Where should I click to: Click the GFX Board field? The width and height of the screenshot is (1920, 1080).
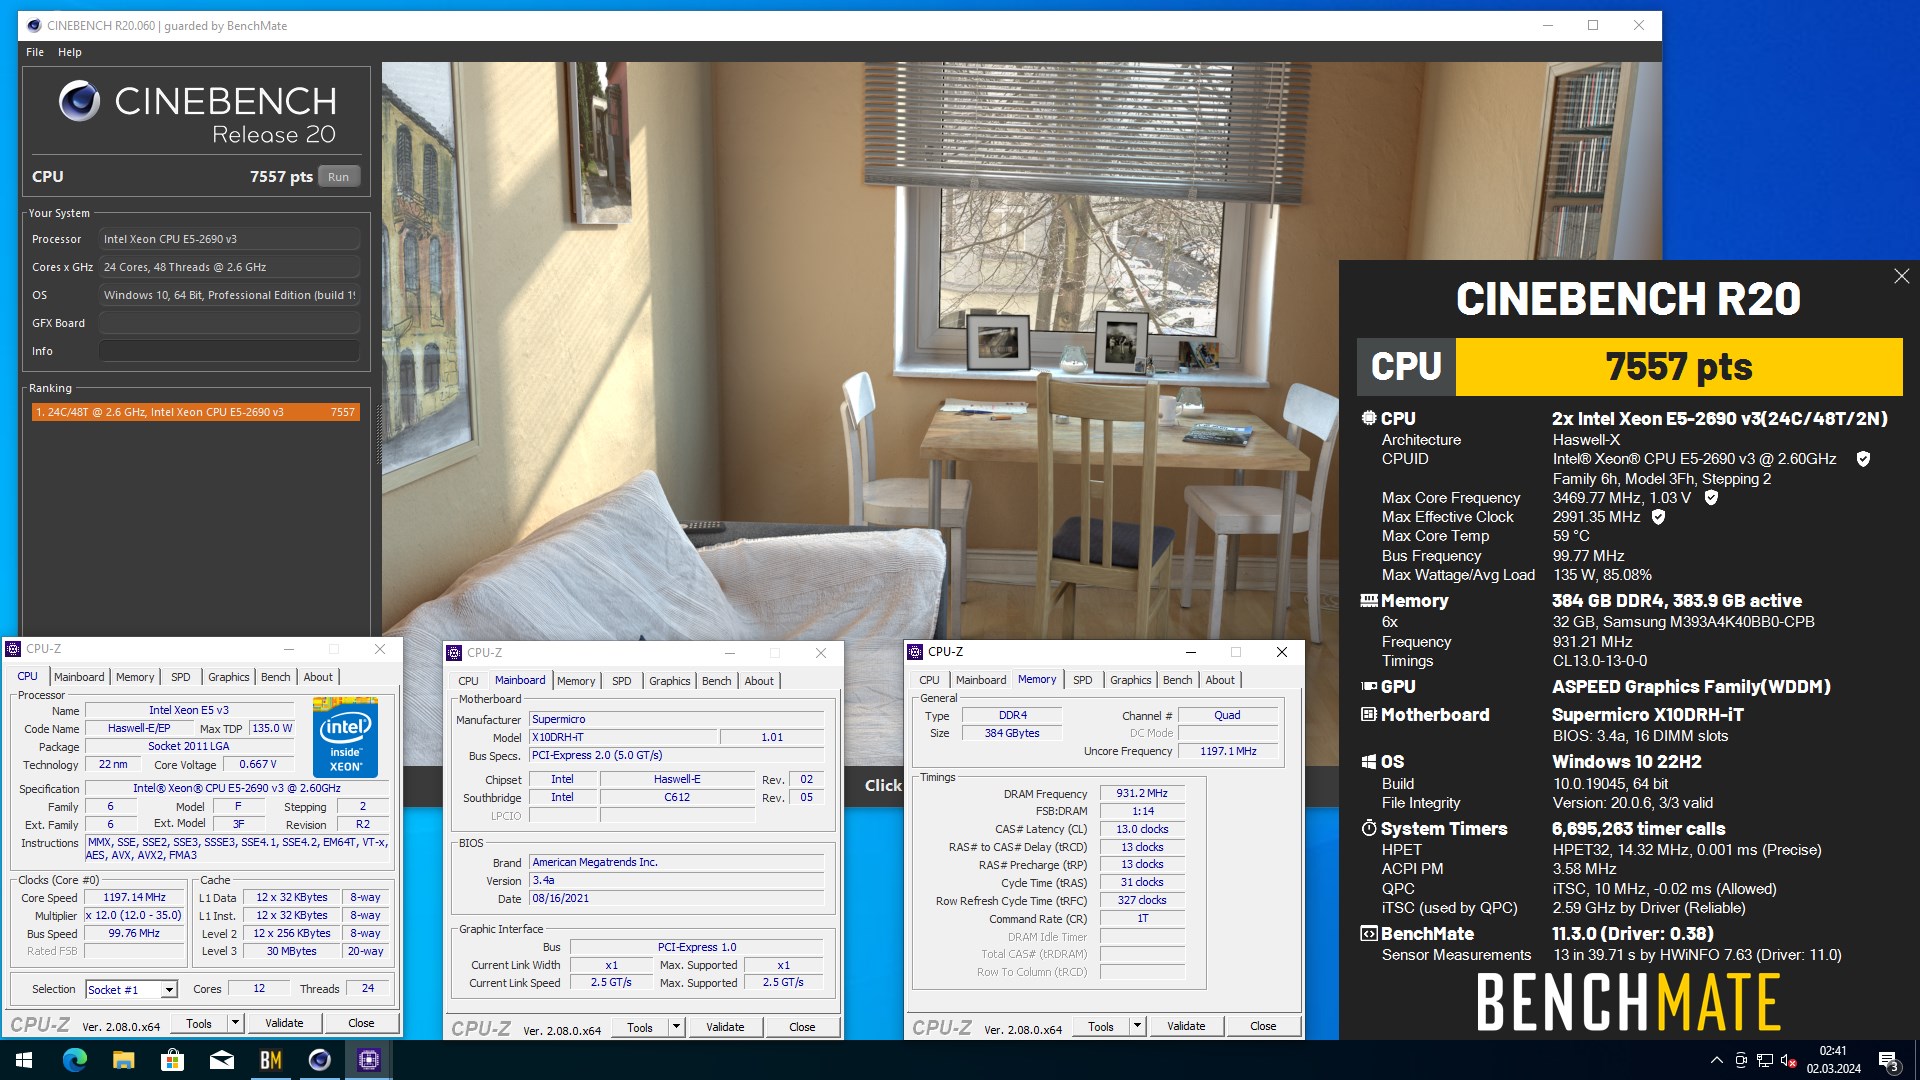click(229, 323)
